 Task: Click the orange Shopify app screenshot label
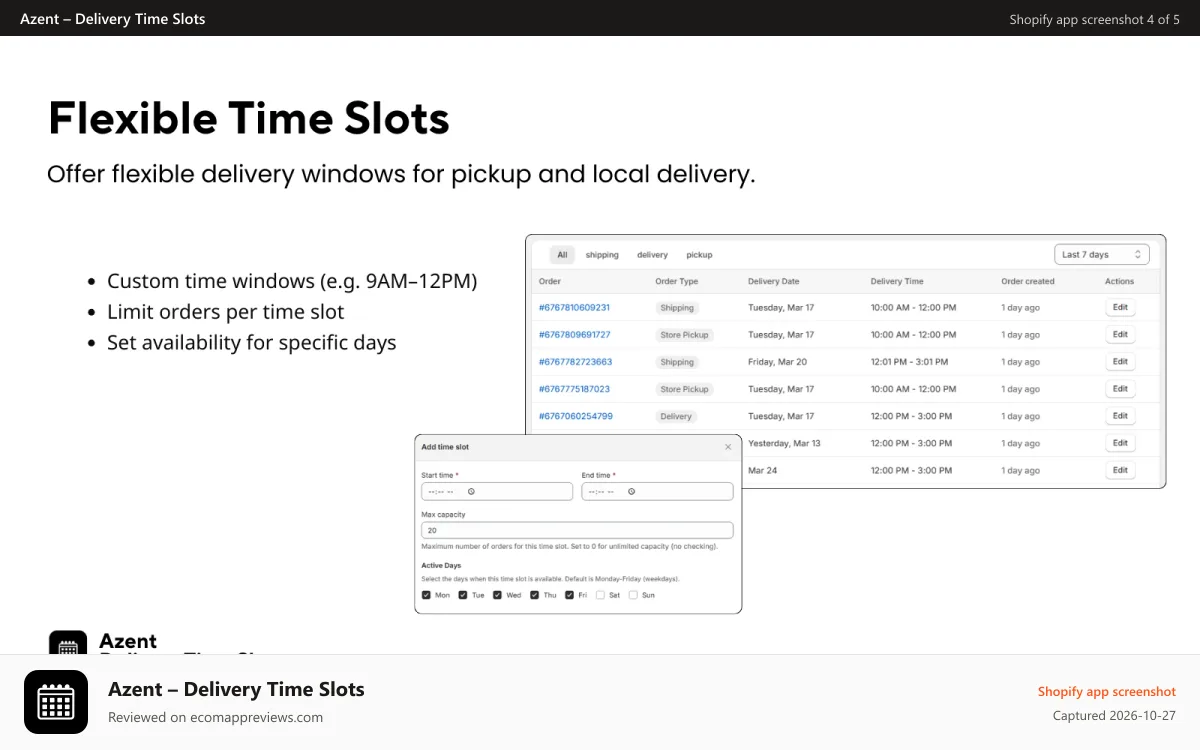[1107, 692]
